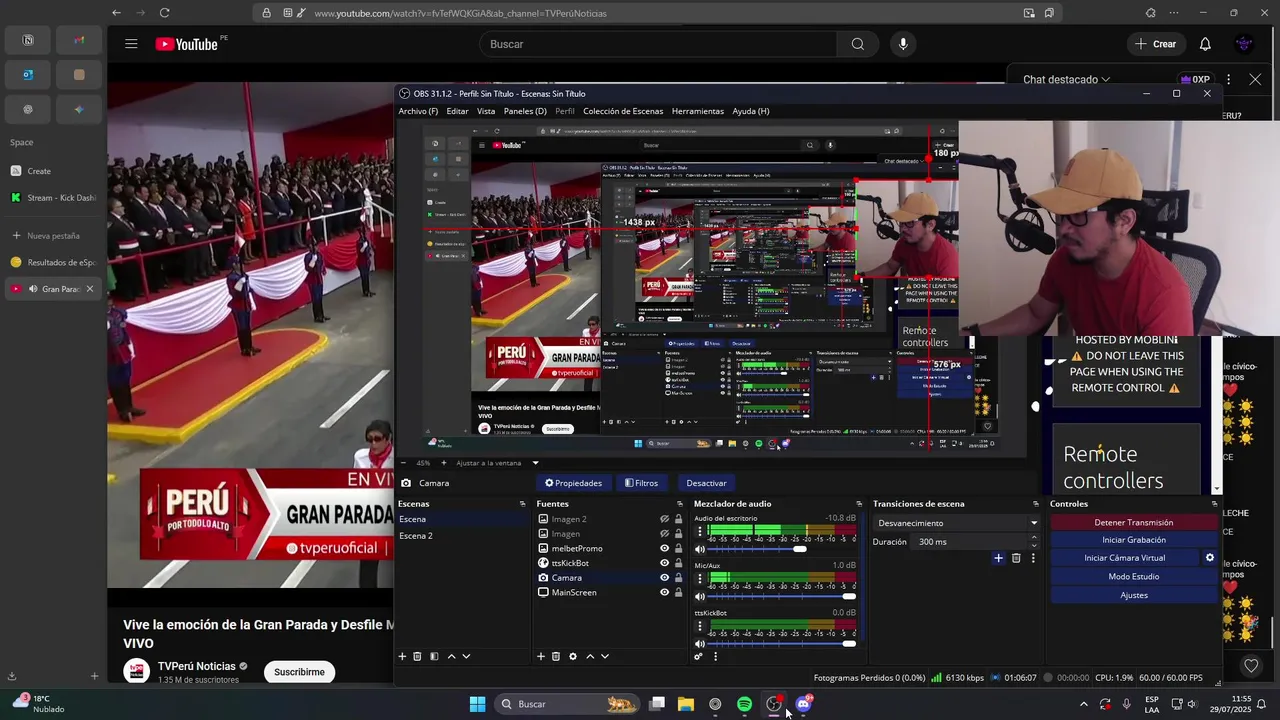The height and width of the screenshot is (720, 1280).
Task: Open OBS Ajustes button
Action: point(1134,595)
